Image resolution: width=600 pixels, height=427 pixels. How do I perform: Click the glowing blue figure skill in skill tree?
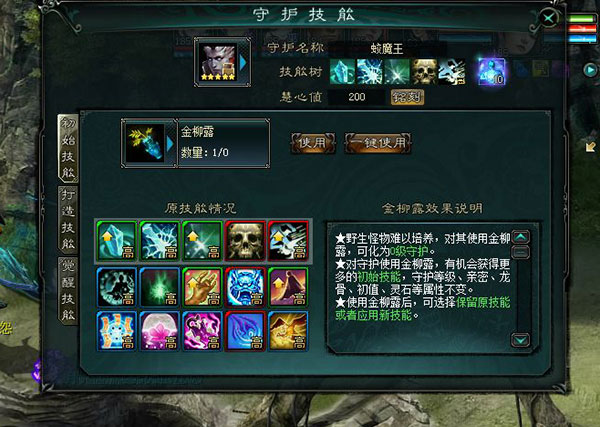click(492, 71)
